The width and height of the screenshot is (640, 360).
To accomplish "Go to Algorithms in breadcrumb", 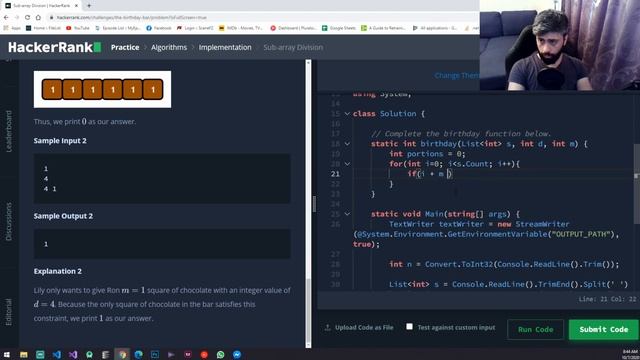I will 169,47.
